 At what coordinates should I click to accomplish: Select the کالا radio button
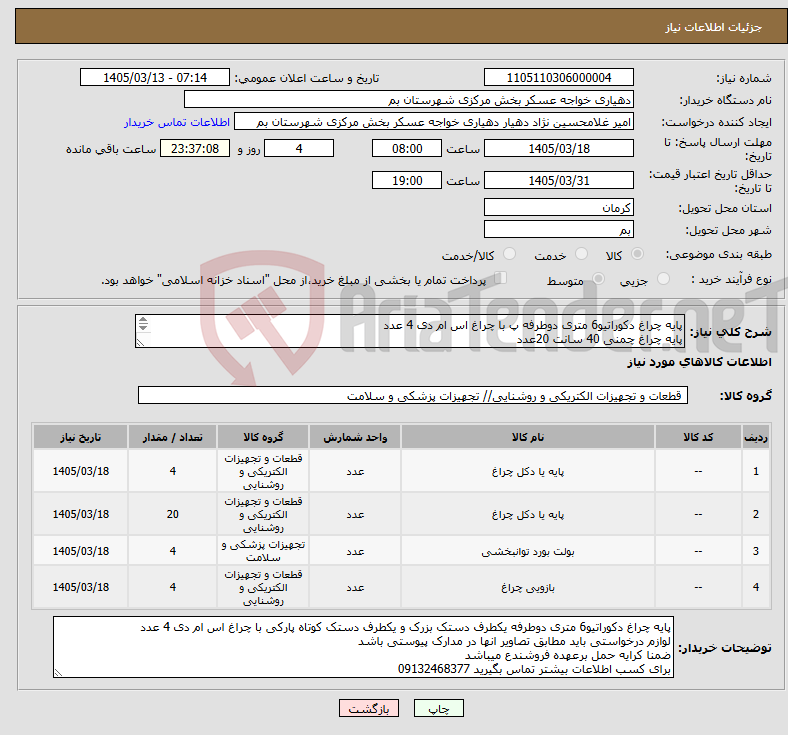click(x=637, y=254)
